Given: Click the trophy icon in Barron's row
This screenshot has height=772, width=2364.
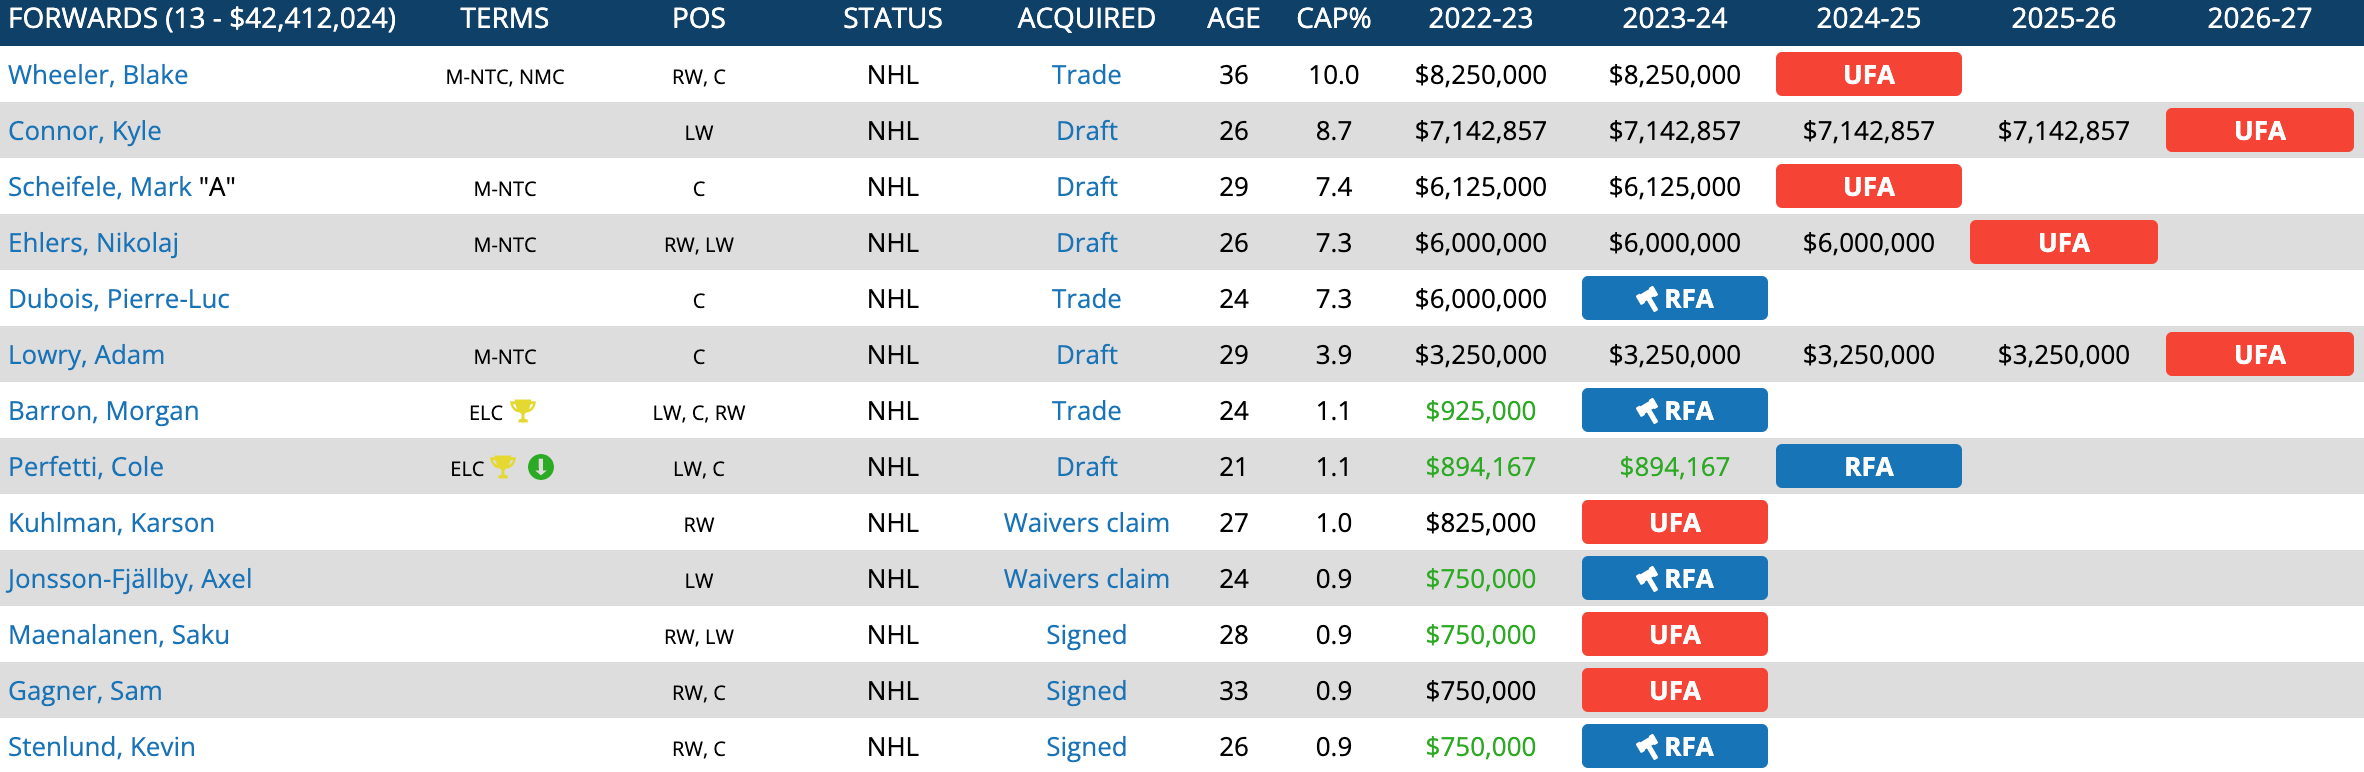Looking at the screenshot, I should [522, 410].
